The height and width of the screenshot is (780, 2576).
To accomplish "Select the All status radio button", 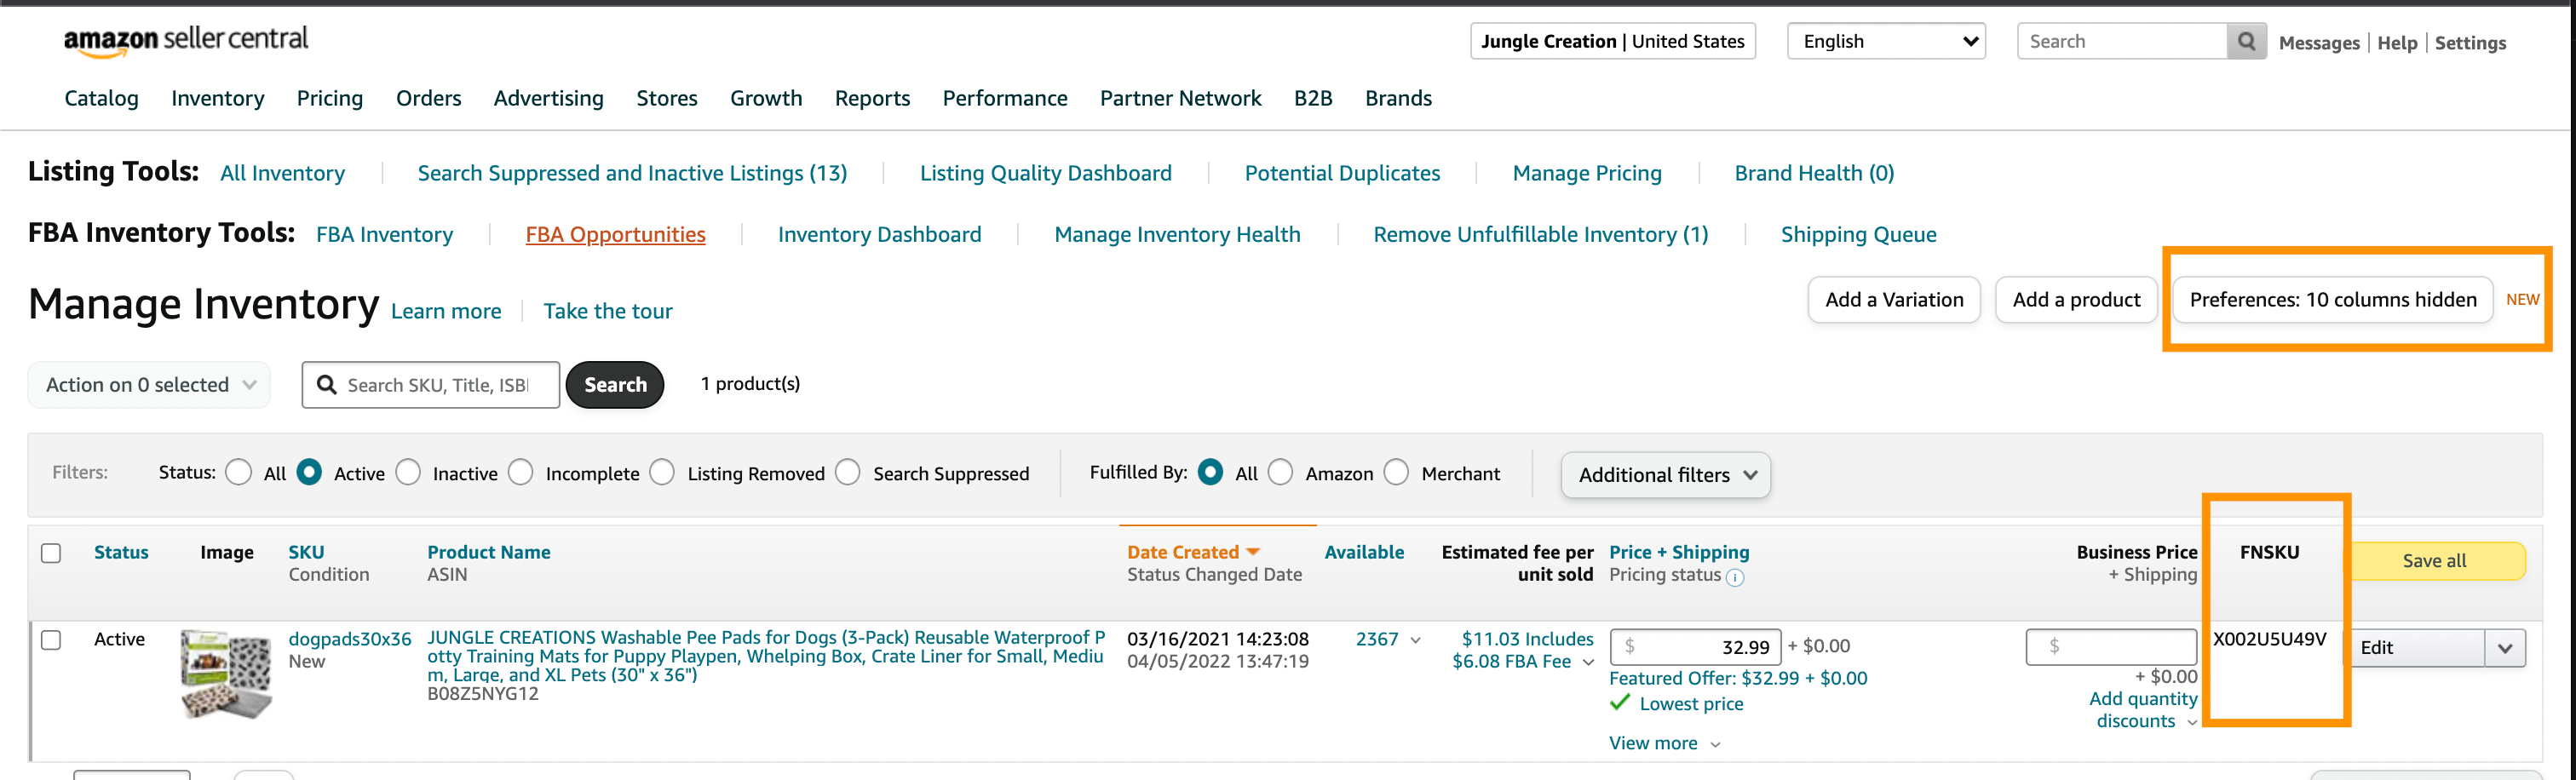I will coord(238,472).
